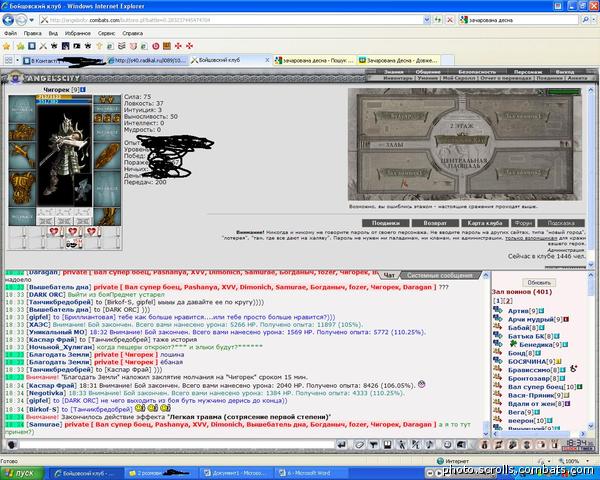600x480 pixels.
Task: Click the floppy disk save icon in chat toolbar
Action: [387, 444]
